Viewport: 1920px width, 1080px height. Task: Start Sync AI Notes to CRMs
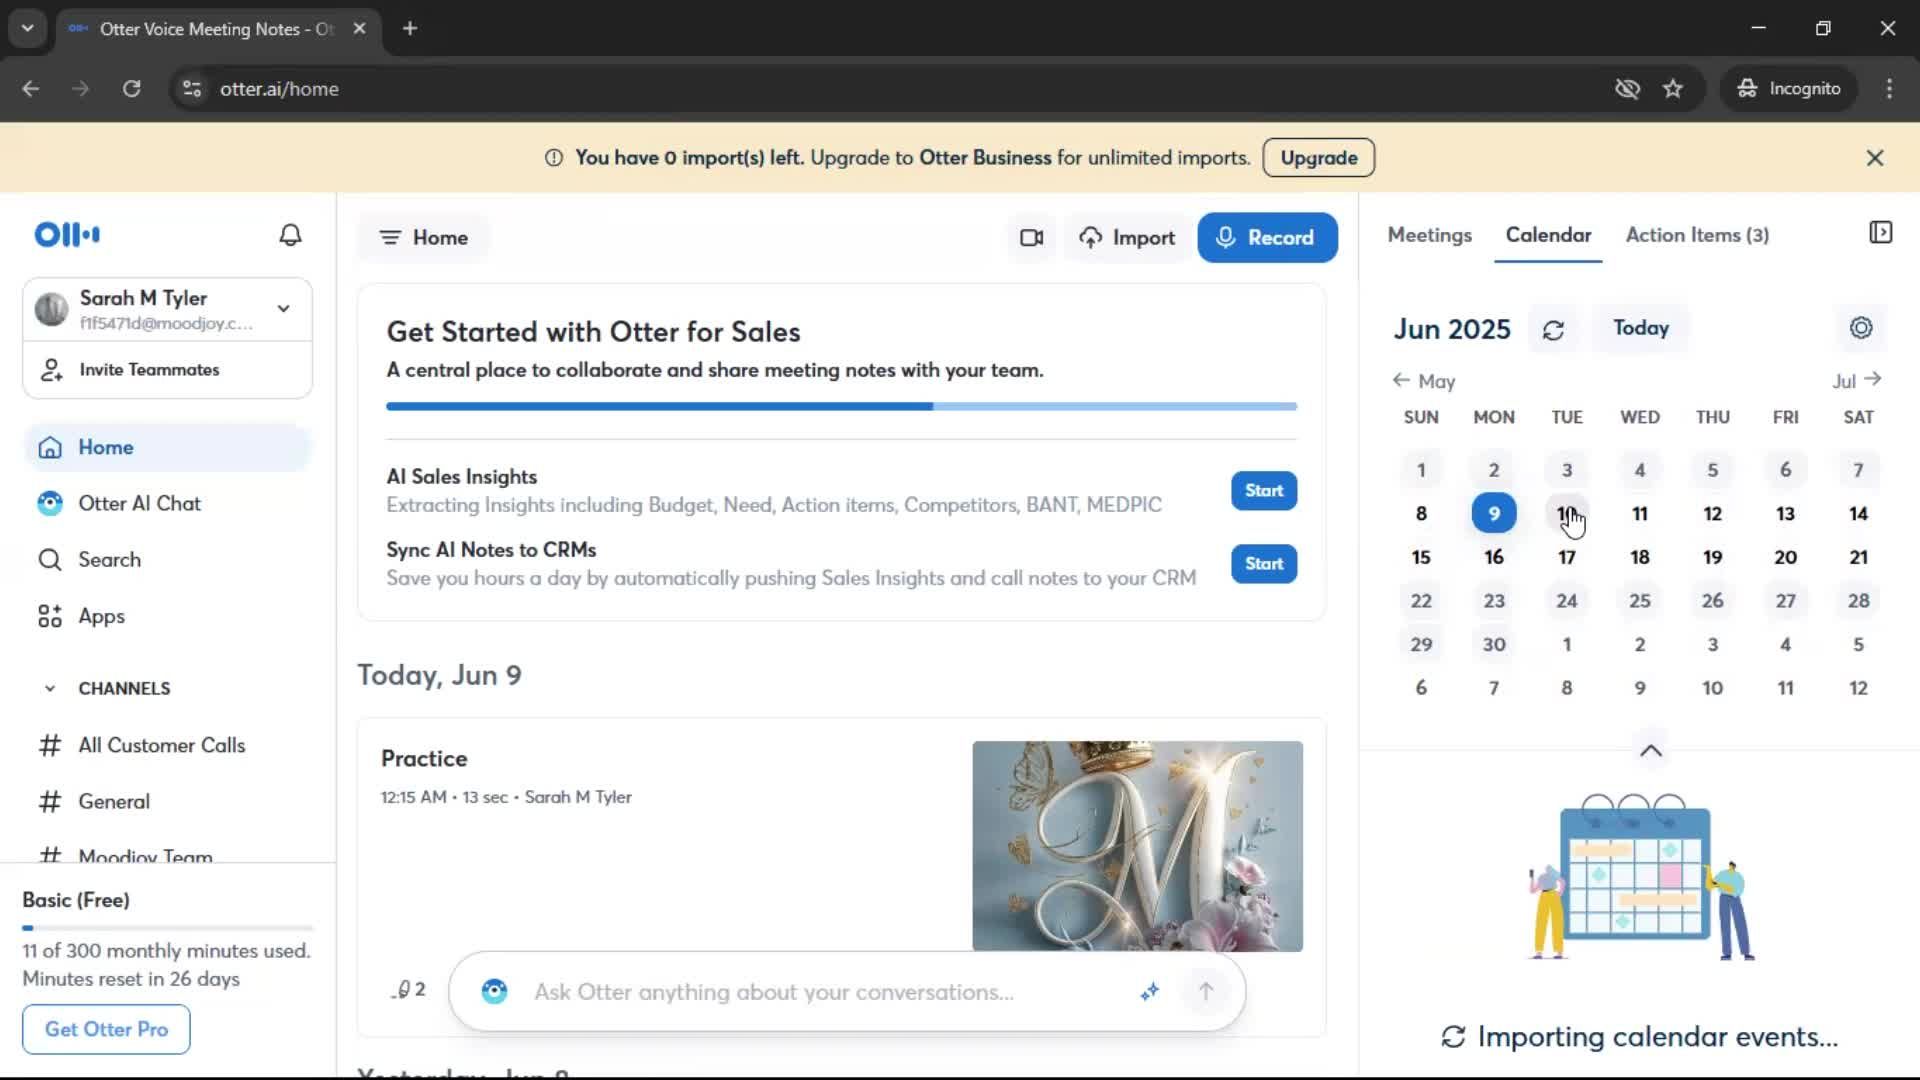1264,564
